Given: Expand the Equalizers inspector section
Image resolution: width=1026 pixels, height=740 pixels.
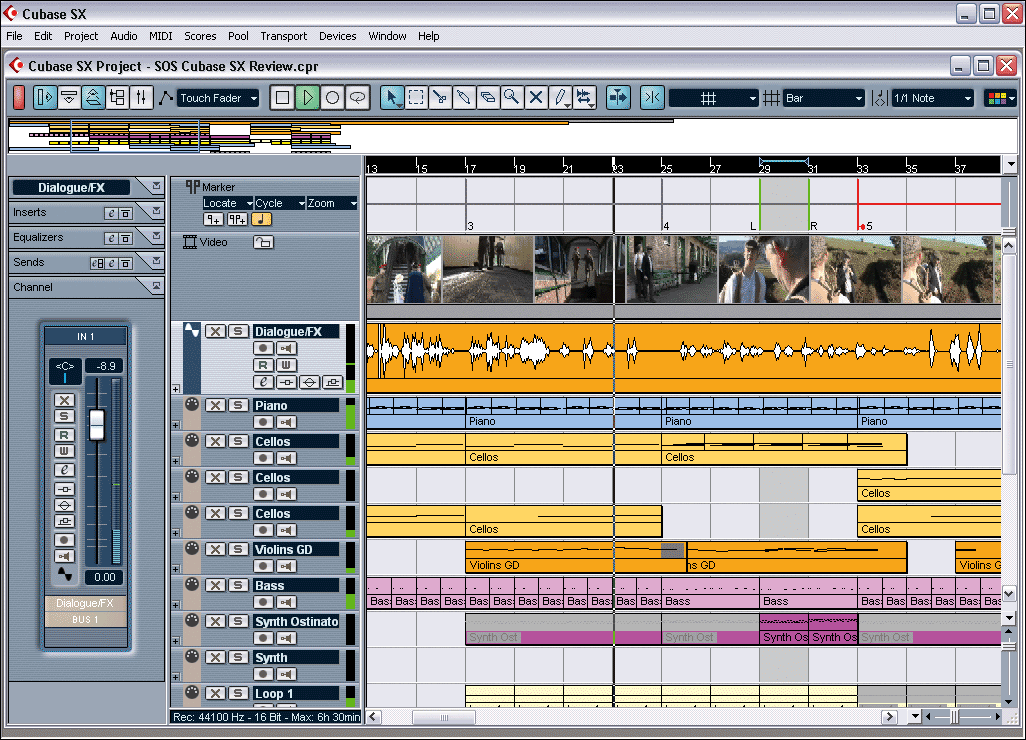Looking at the screenshot, I should tap(156, 236).
